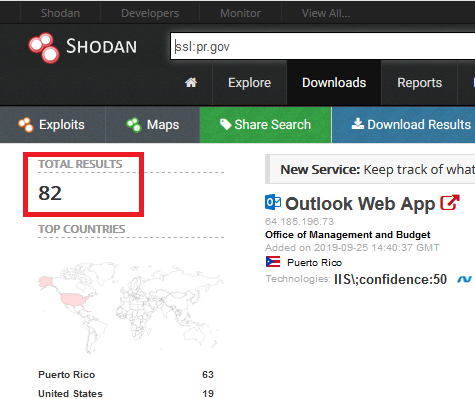475x399 pixels.
Task: Click the IP address 64.185.196.73
Action: 299,222
